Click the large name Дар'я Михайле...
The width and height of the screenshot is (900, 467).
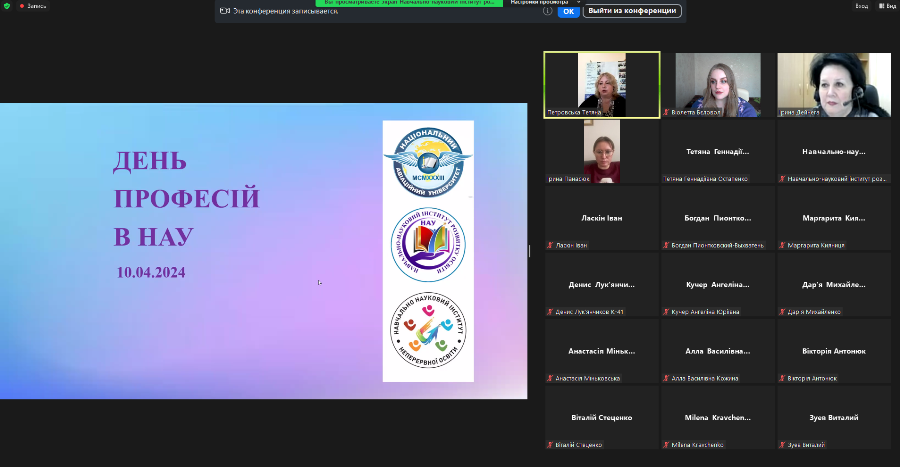pos(834,285)
